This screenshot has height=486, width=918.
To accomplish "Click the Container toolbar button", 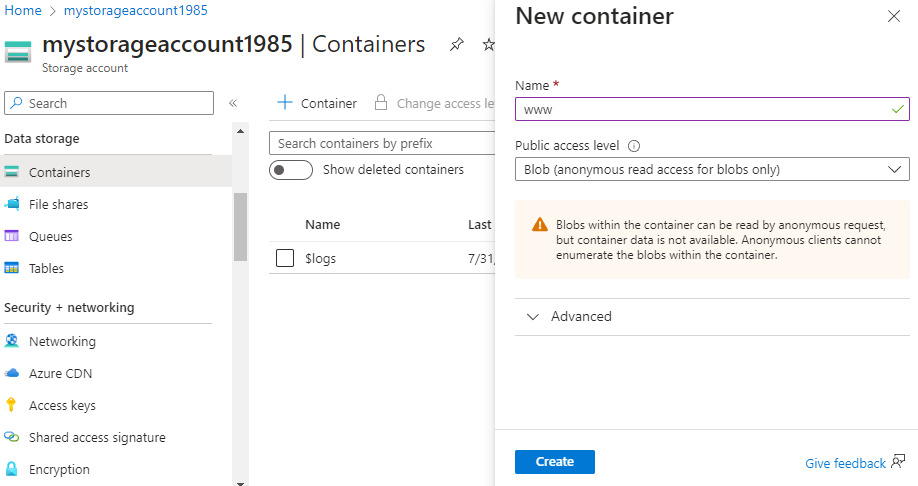I will pos(317,103).
